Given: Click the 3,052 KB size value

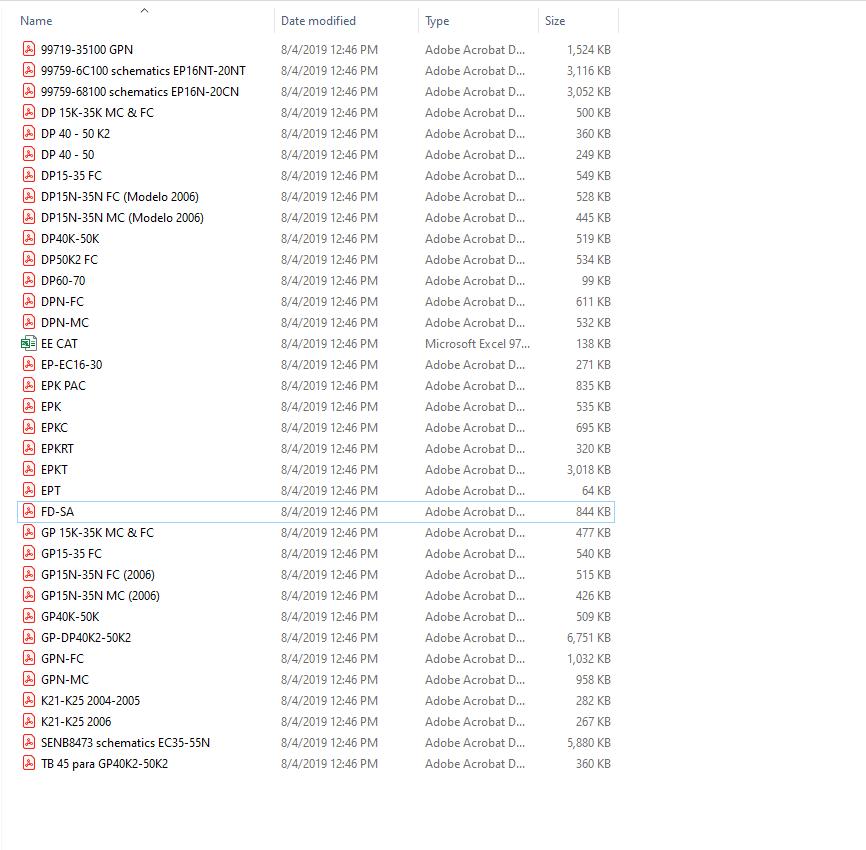Looking at the screenshot, I should tap(588, 92).
